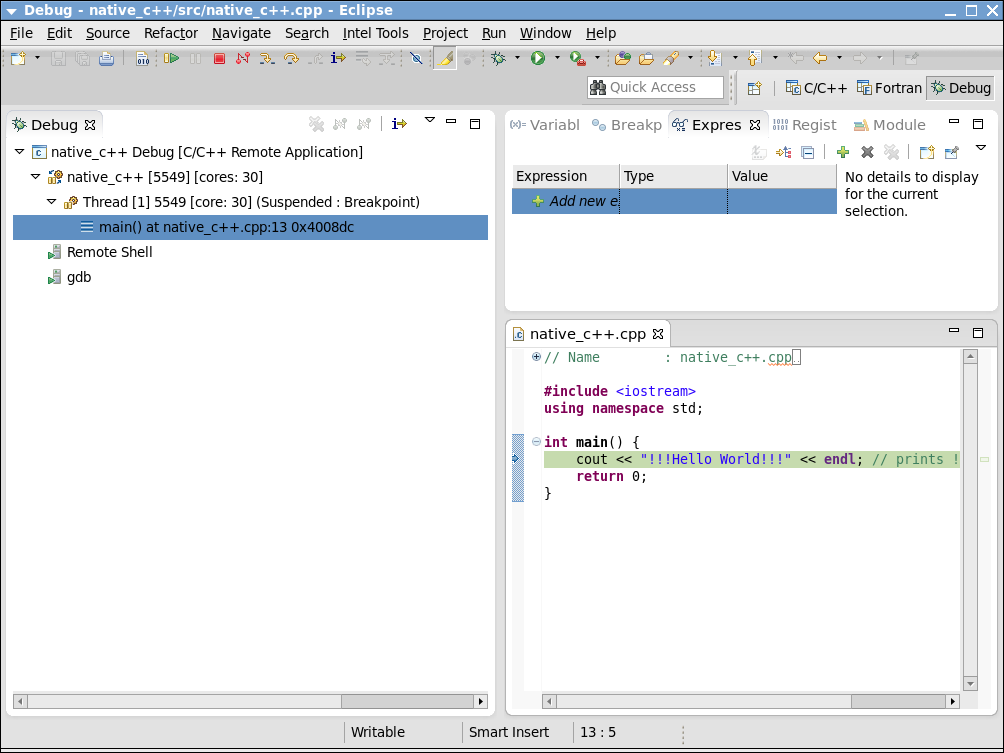Image resolution: width=1004 pixels, height=753 pixels.
Task: Click the Previous Annotation icon
Action: [754, 58]
